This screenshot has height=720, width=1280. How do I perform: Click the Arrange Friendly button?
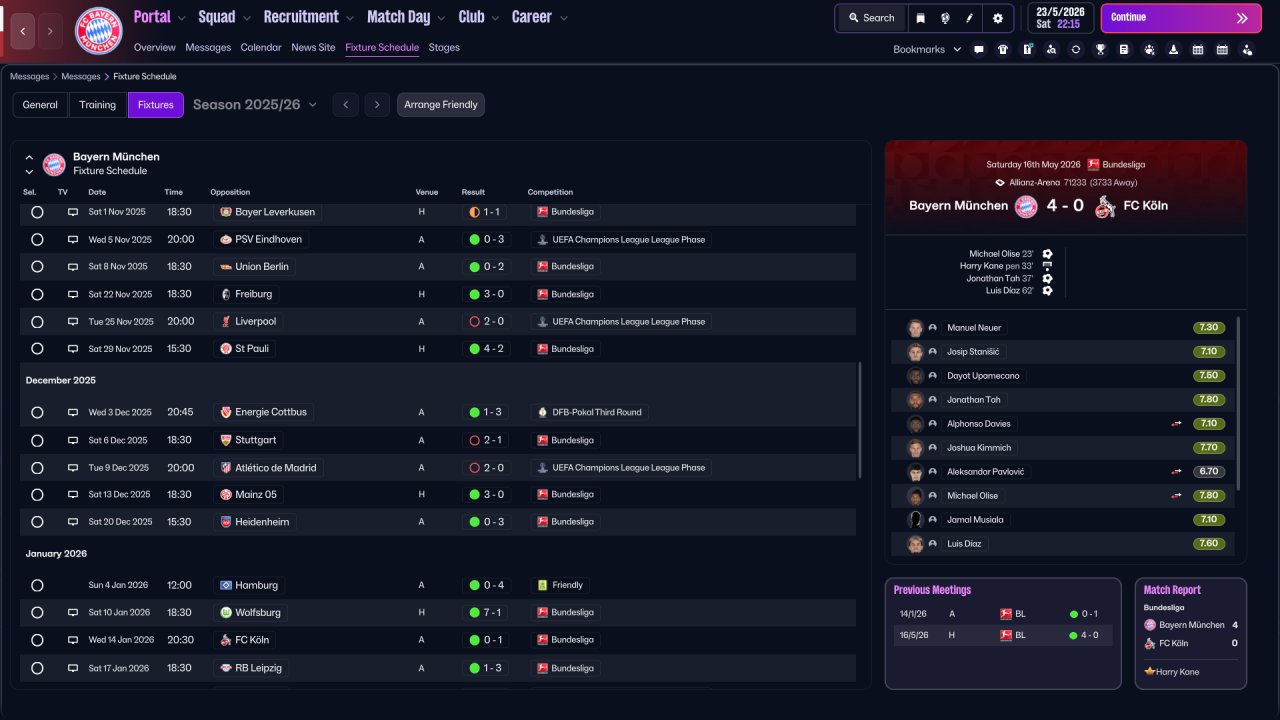441,105
